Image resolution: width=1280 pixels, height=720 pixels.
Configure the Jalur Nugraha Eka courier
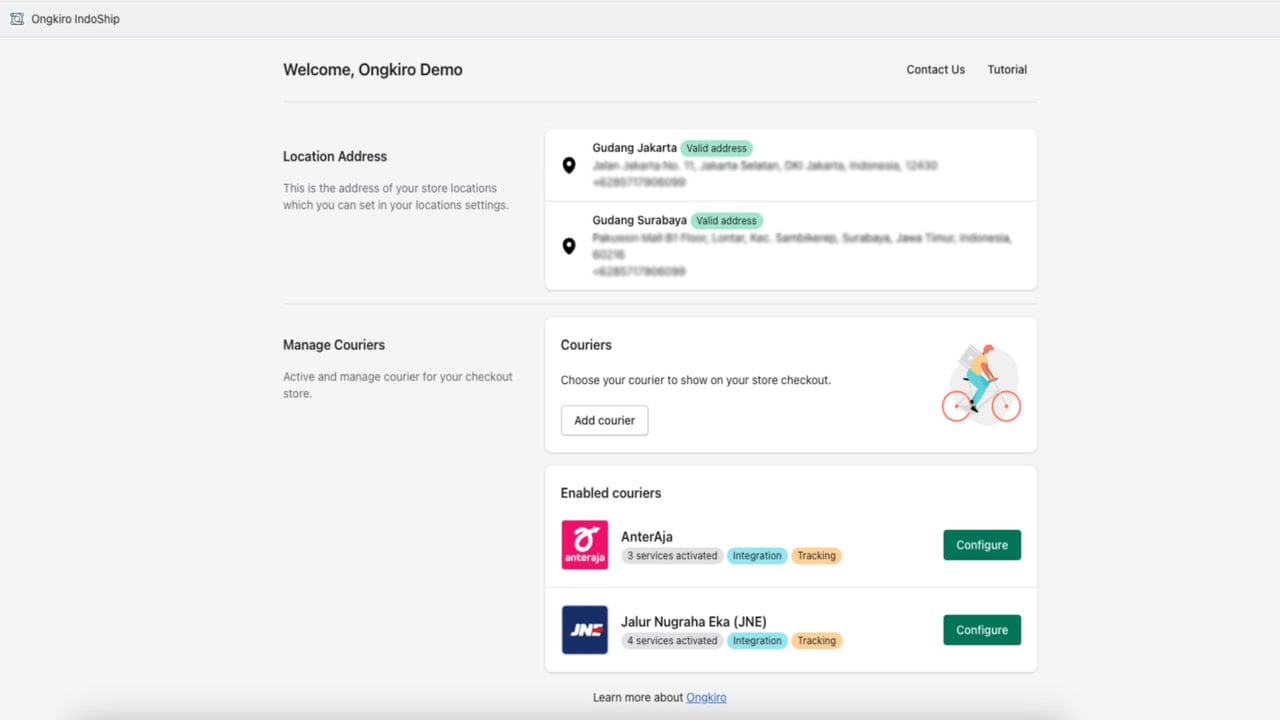click(982, 630)
